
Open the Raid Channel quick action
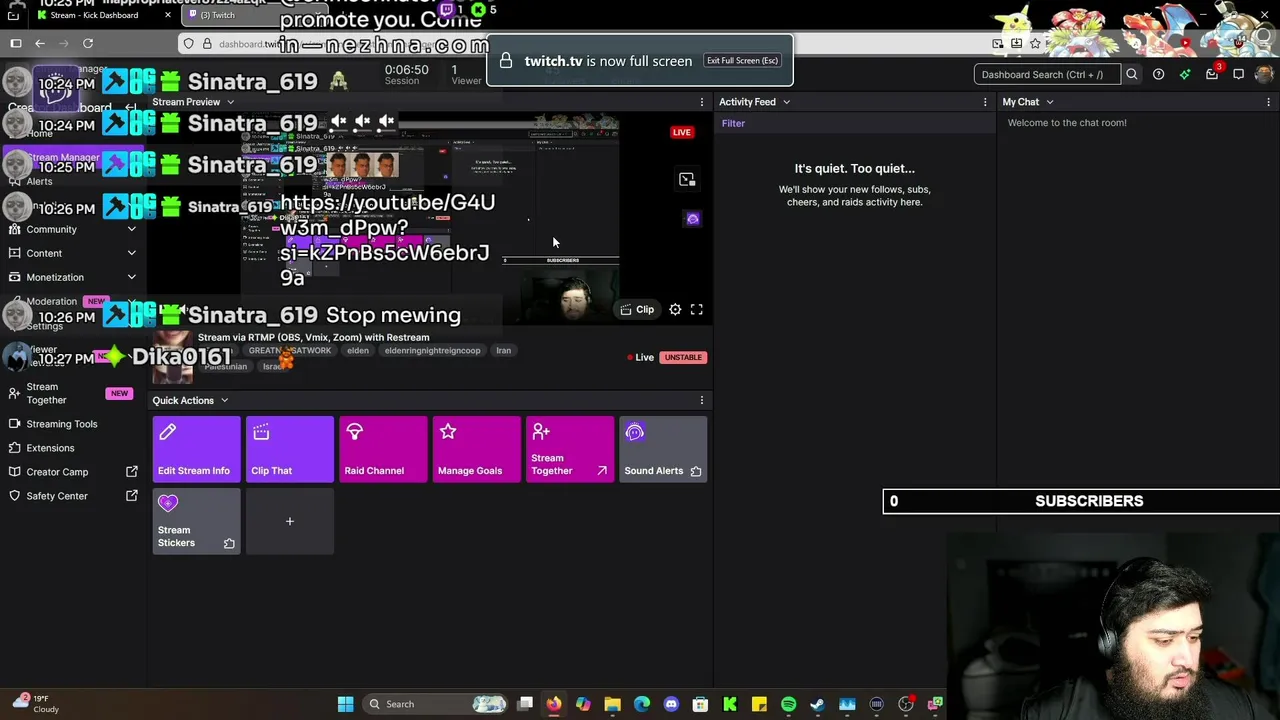(x=383, y=449)
